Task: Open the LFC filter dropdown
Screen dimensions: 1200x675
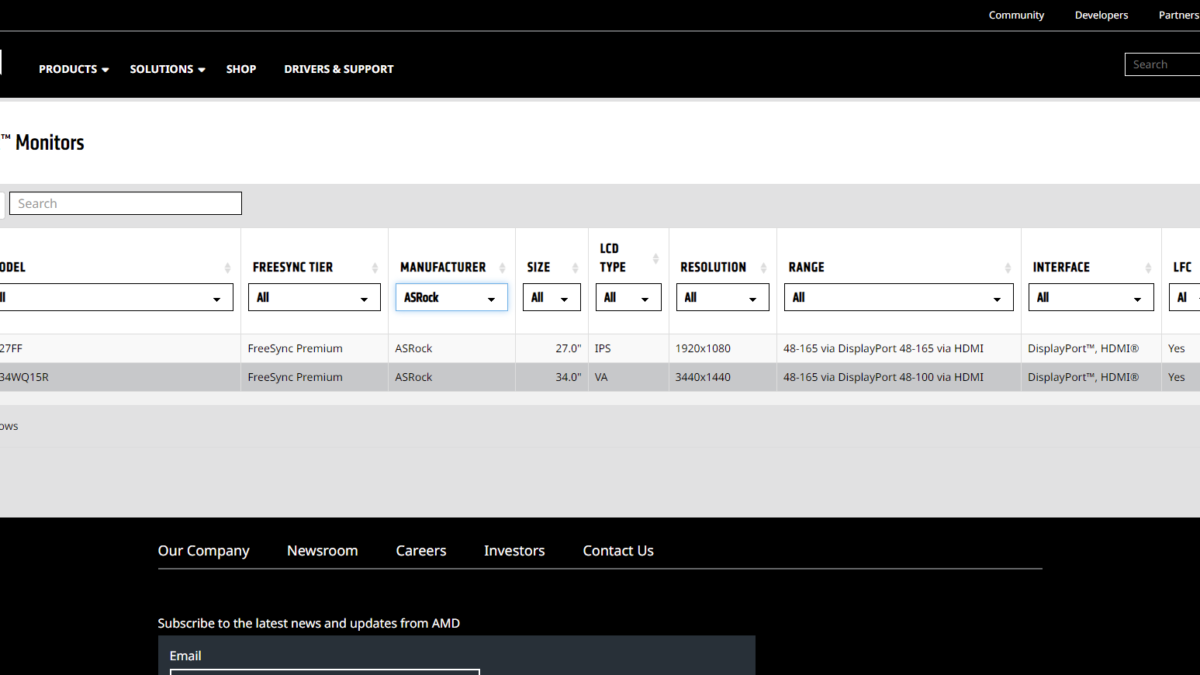Action: coord(1184,297)
